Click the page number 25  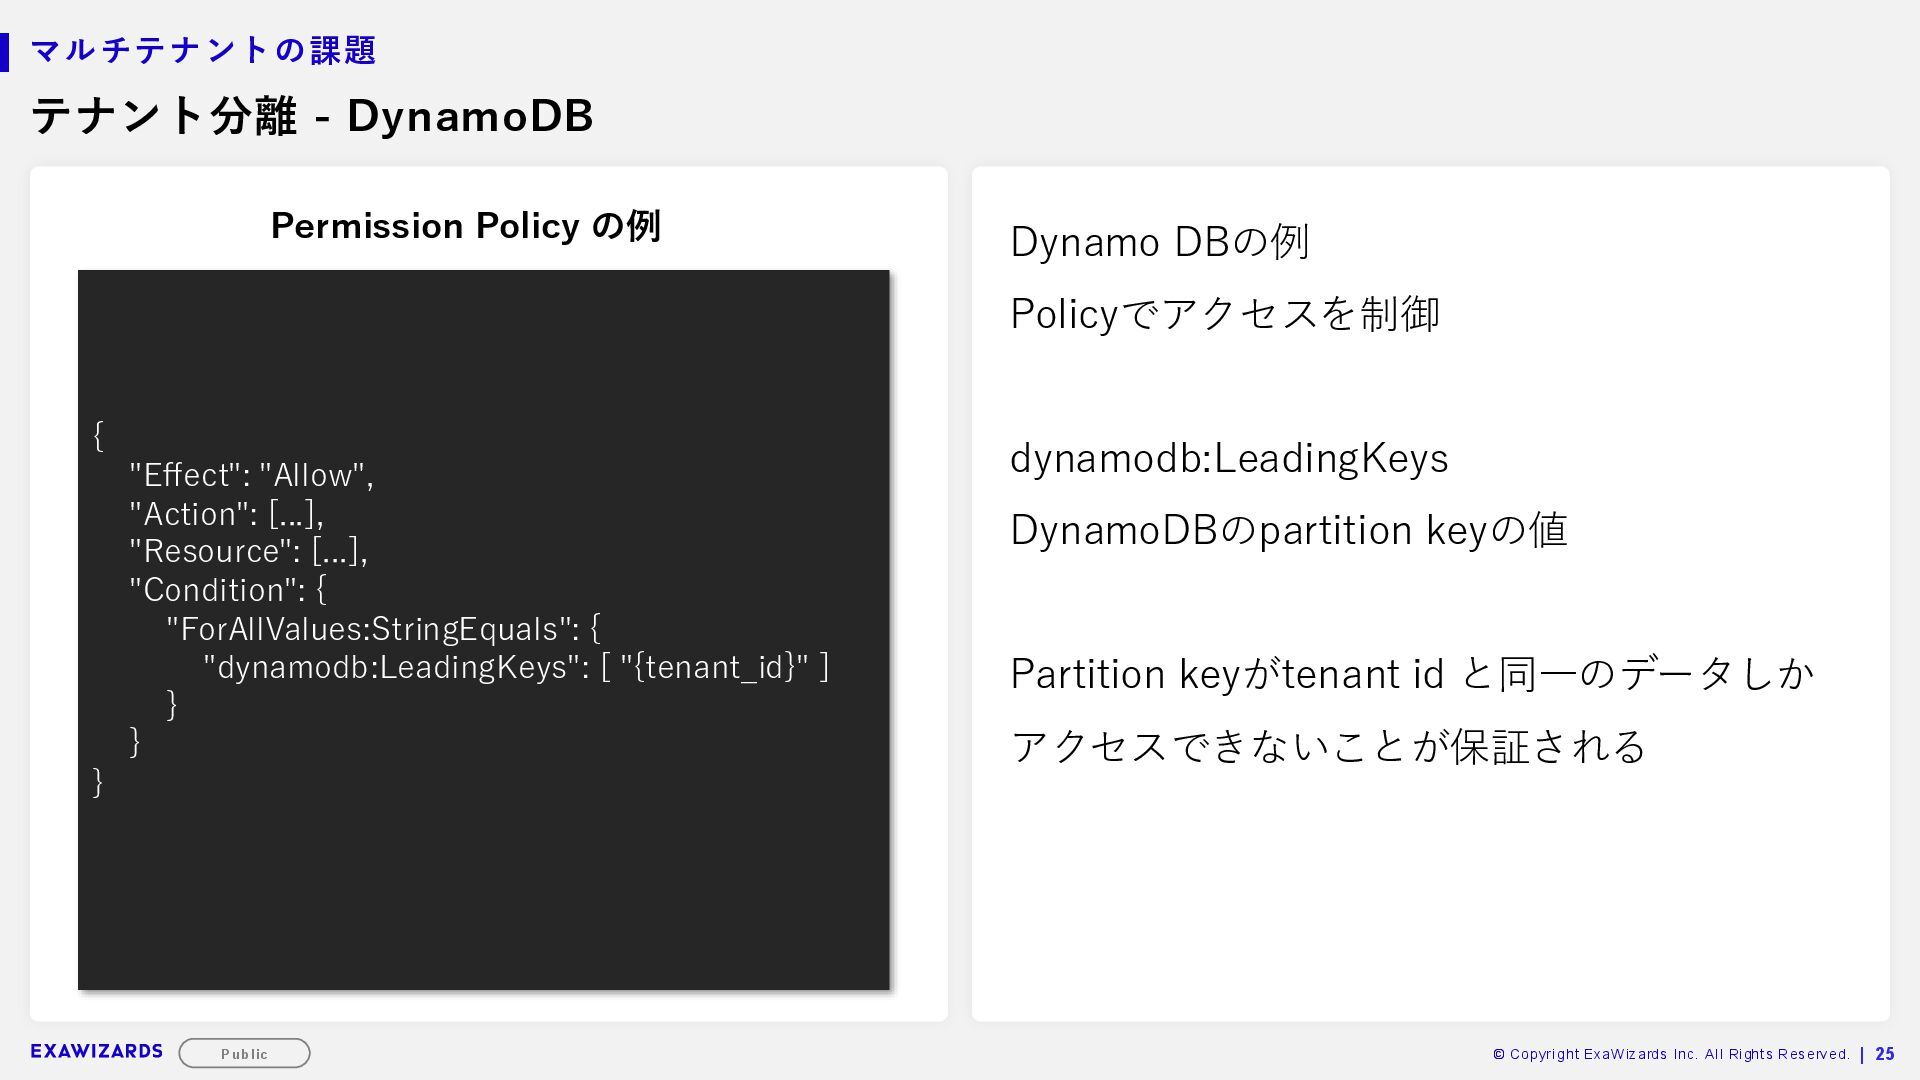tap(1885, 1054)
